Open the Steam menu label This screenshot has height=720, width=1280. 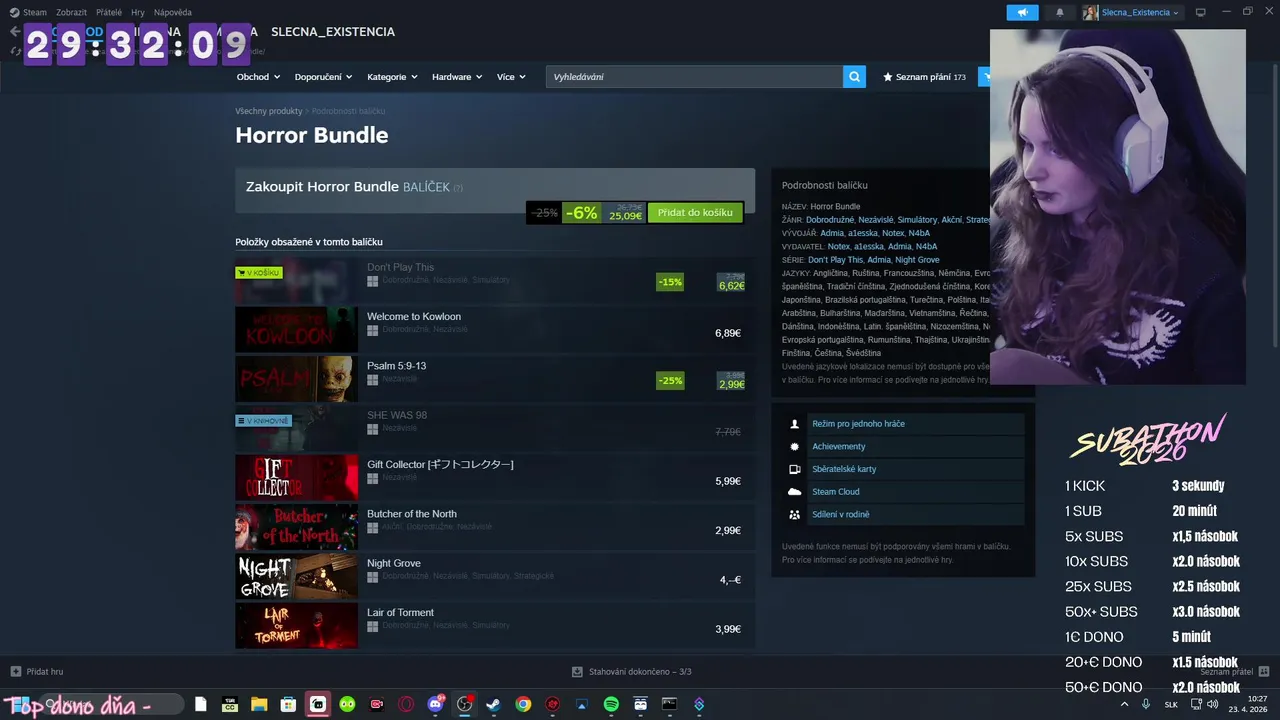[x=35, y=12]
